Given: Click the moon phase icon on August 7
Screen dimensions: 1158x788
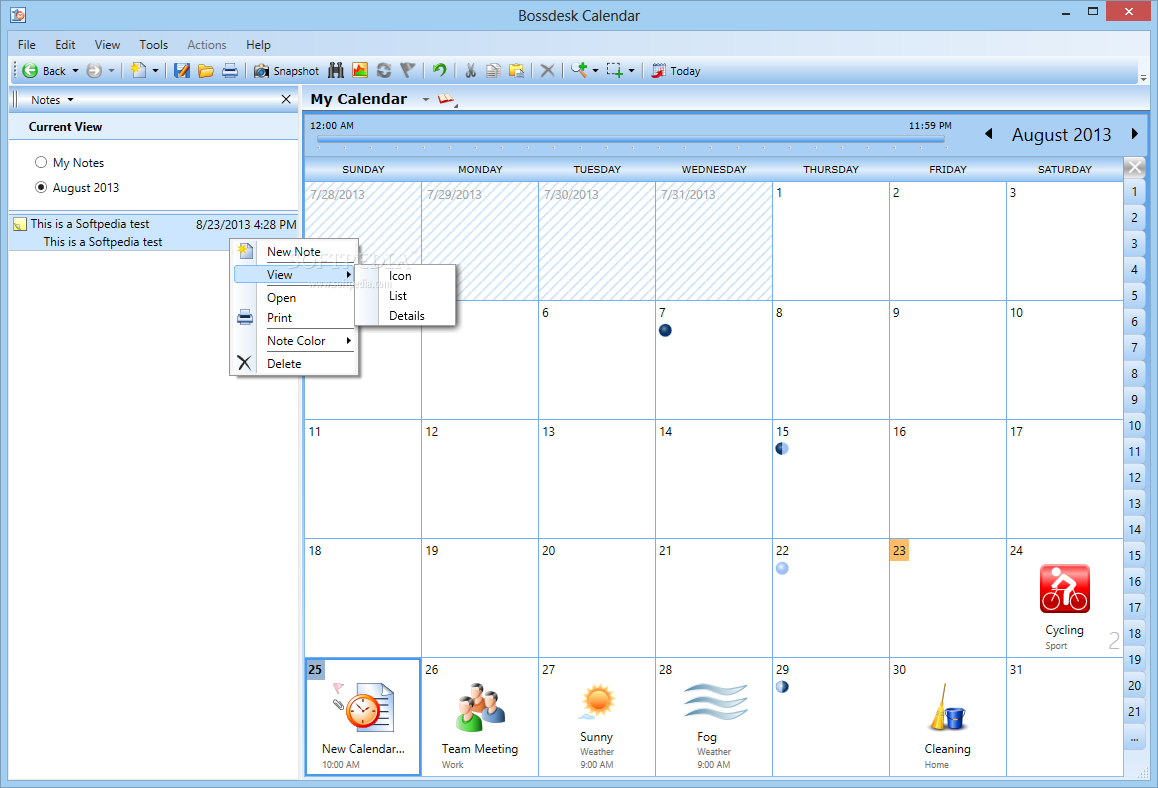Looking at the screenshot, I should 665,330.
